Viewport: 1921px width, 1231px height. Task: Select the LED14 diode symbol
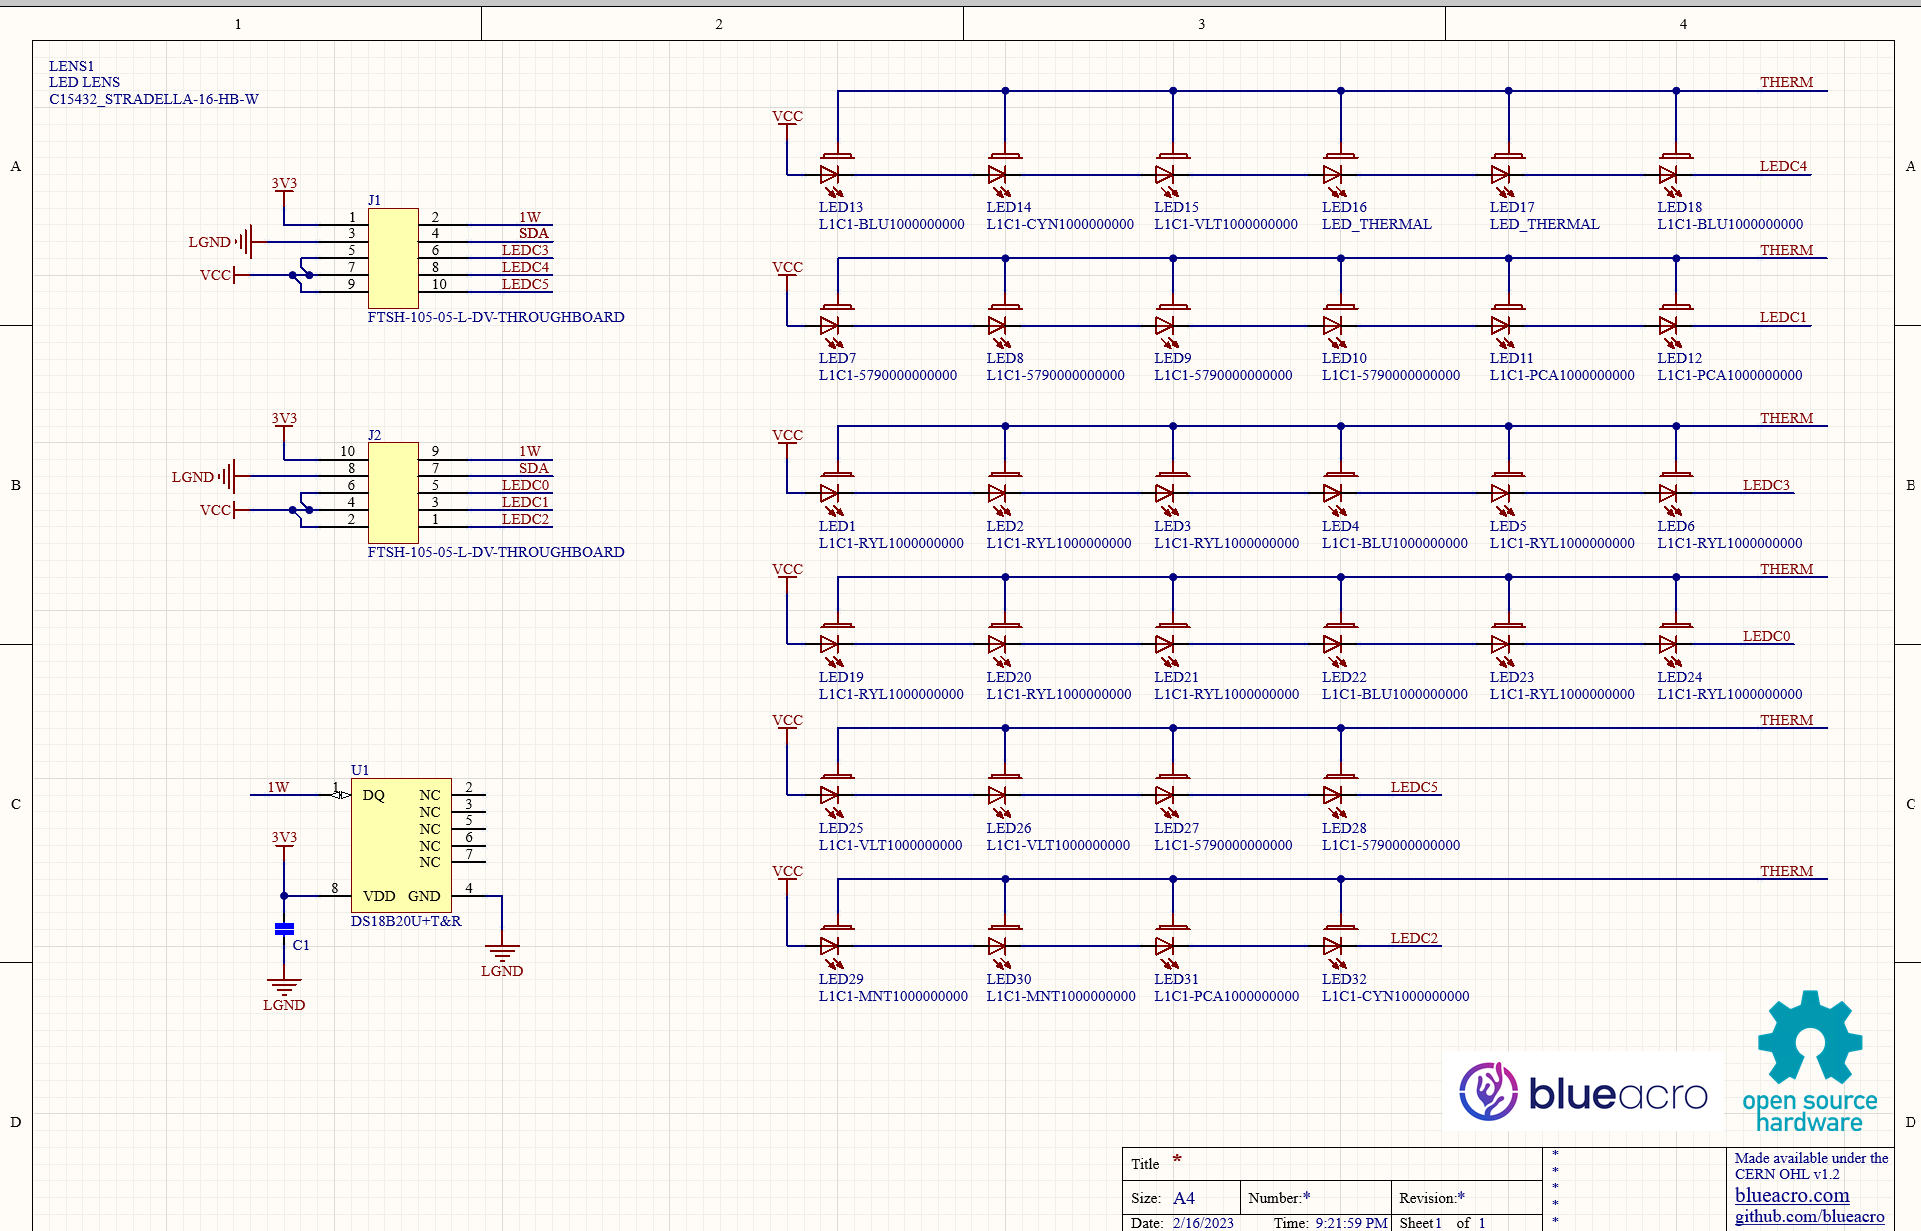pos(1001,175)
